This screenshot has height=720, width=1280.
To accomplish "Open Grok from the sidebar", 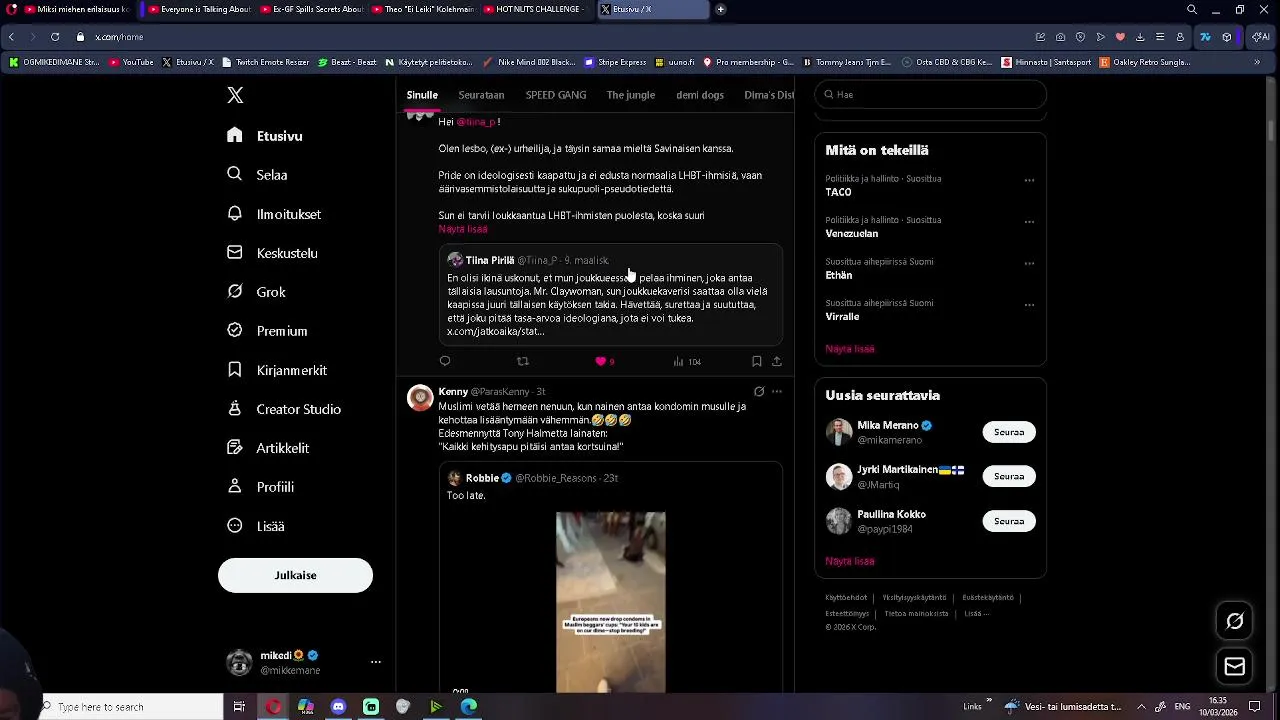I will click(256, 292).
